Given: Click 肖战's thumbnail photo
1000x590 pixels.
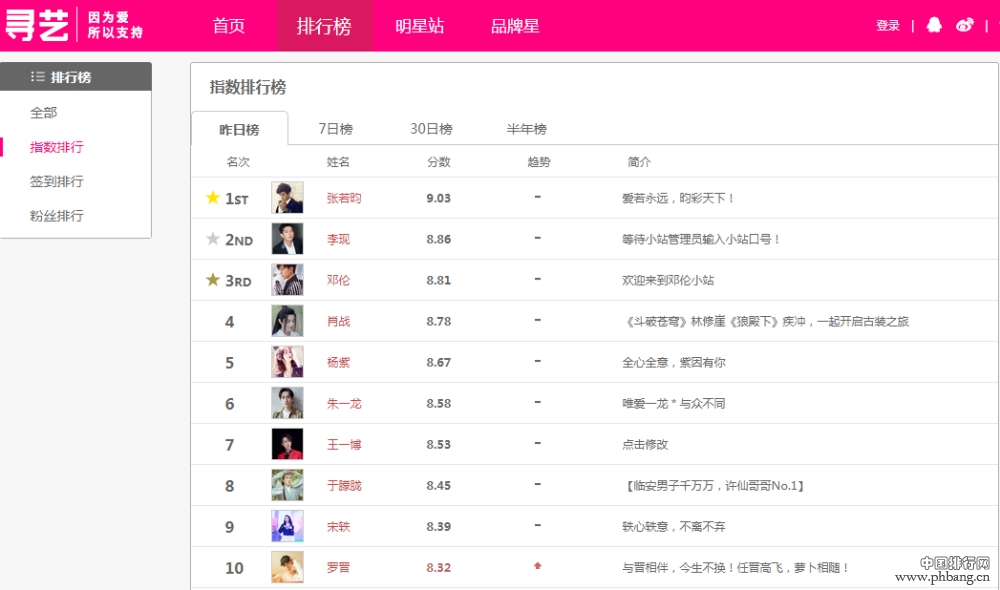Looking at the screenshot, I should pyautogui.click(x=287, y=320).
